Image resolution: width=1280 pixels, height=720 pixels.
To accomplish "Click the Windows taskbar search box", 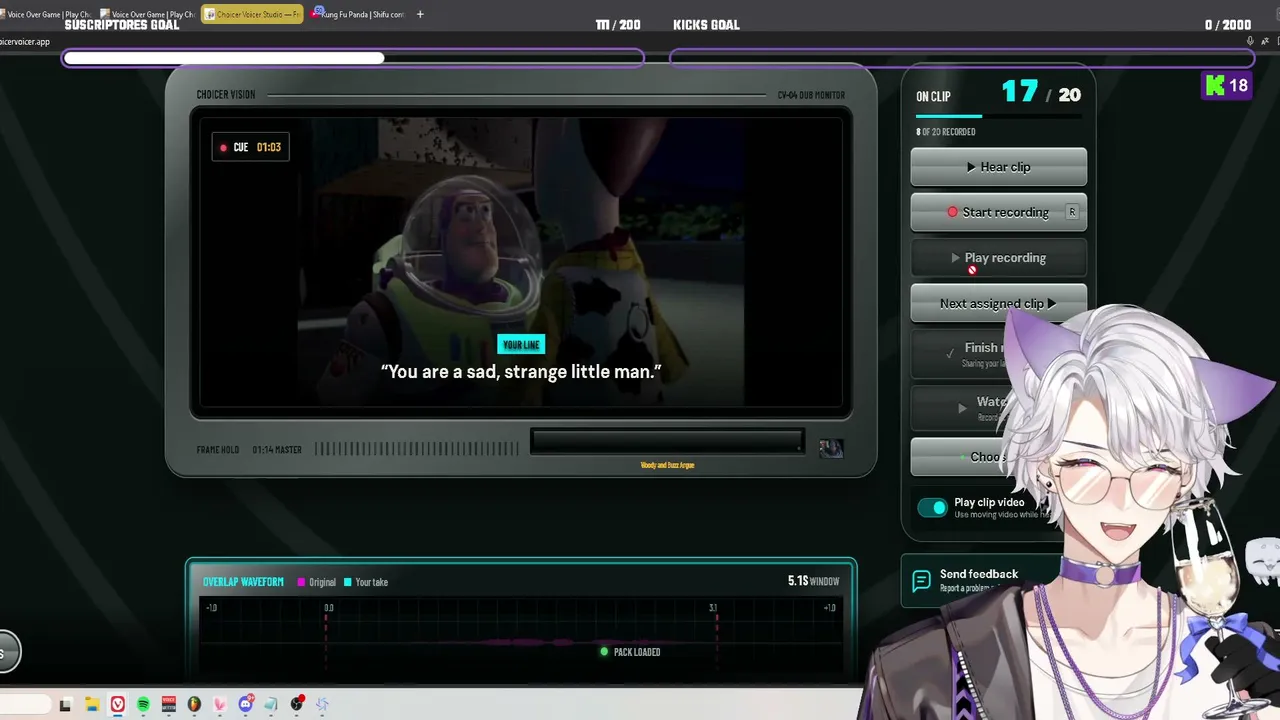I will click(25, 704).
